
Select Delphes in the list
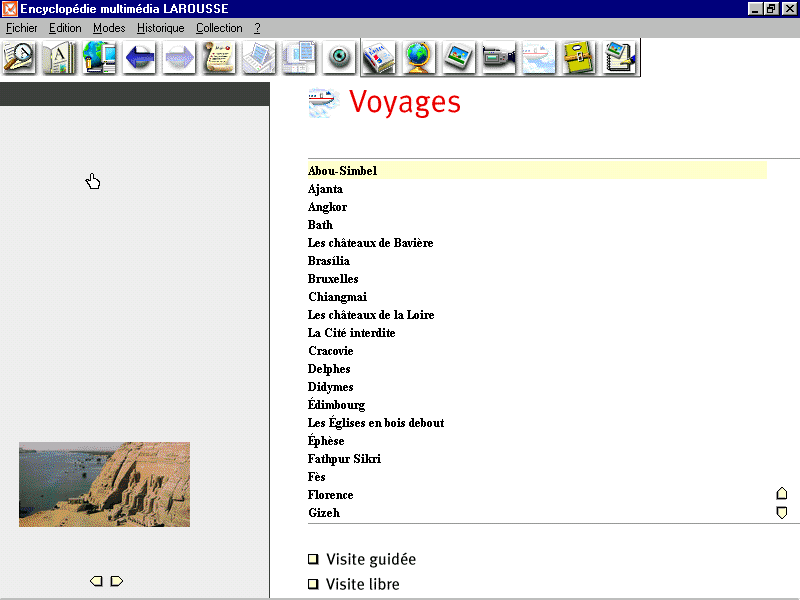pyautogui.click(x=329, y=369)
